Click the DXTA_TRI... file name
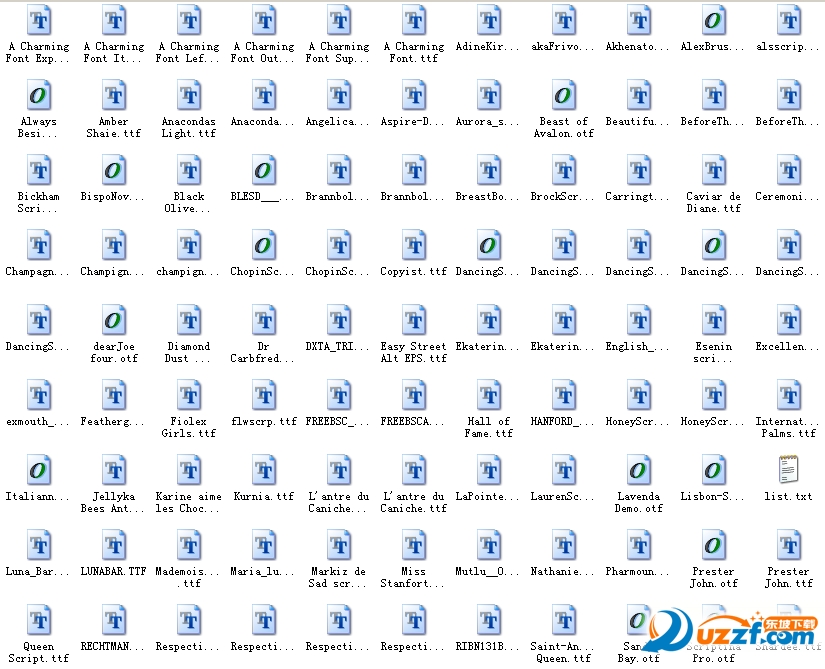This screenshot has height=669, width=825. point(338,347)
